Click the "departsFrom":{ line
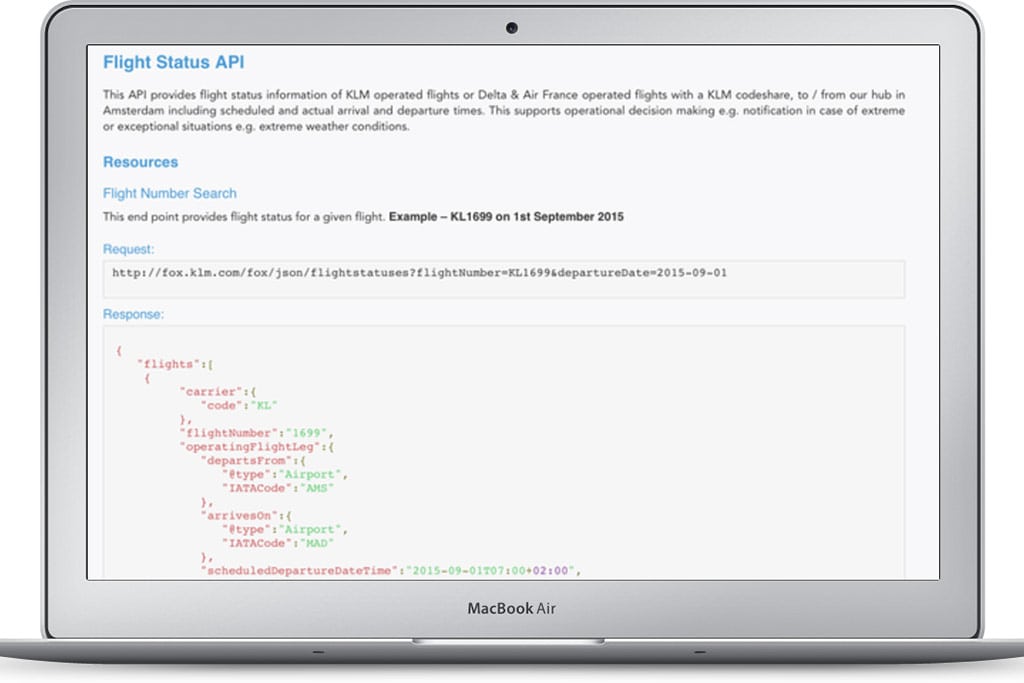The height and width of the screenshot is (683, 1024). (x=253, y=461)
